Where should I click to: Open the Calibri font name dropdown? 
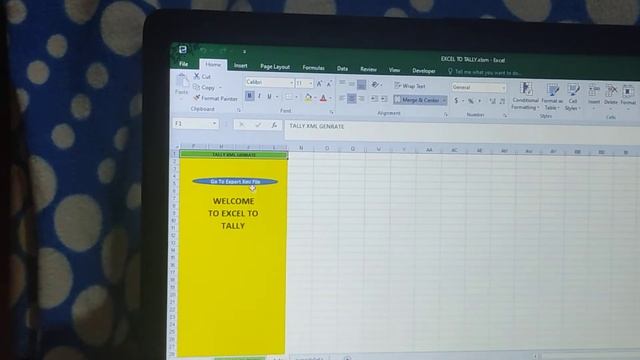pyautogui.click(x=292, y=83)
